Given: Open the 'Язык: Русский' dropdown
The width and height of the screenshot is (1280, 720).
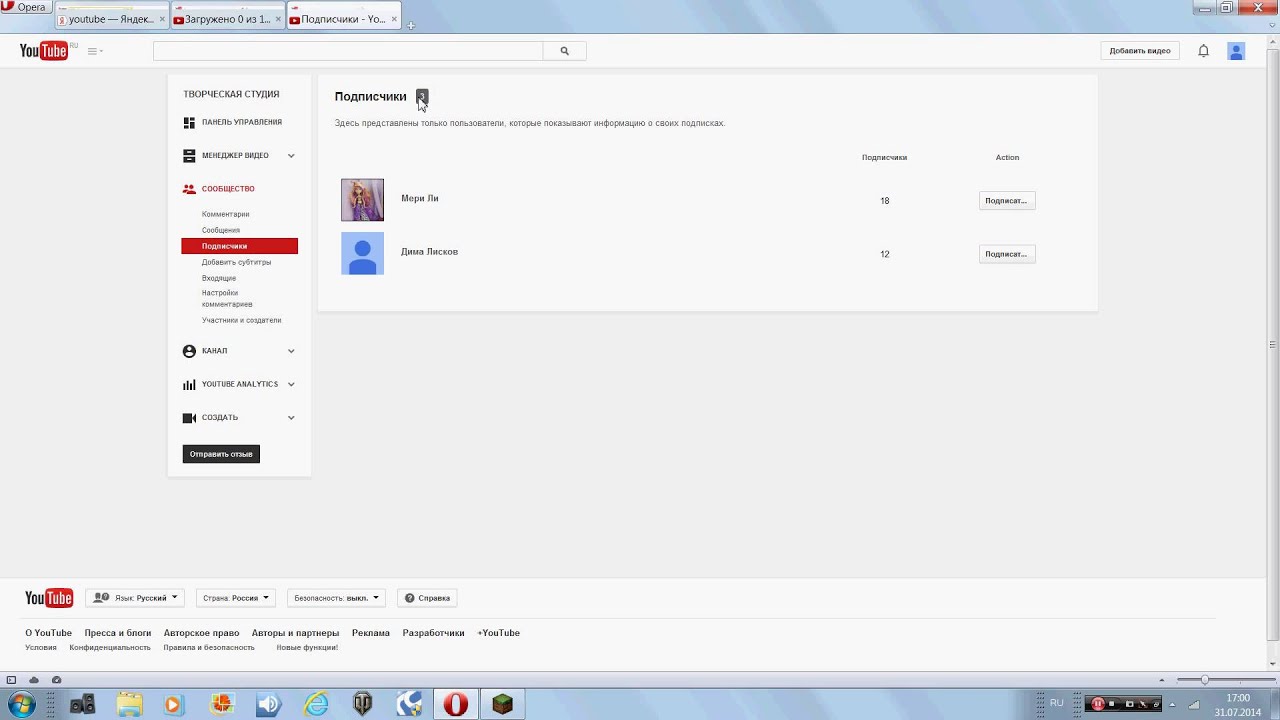Looking at the screenshot, I should pyautogui.click(x=135, y=598).
